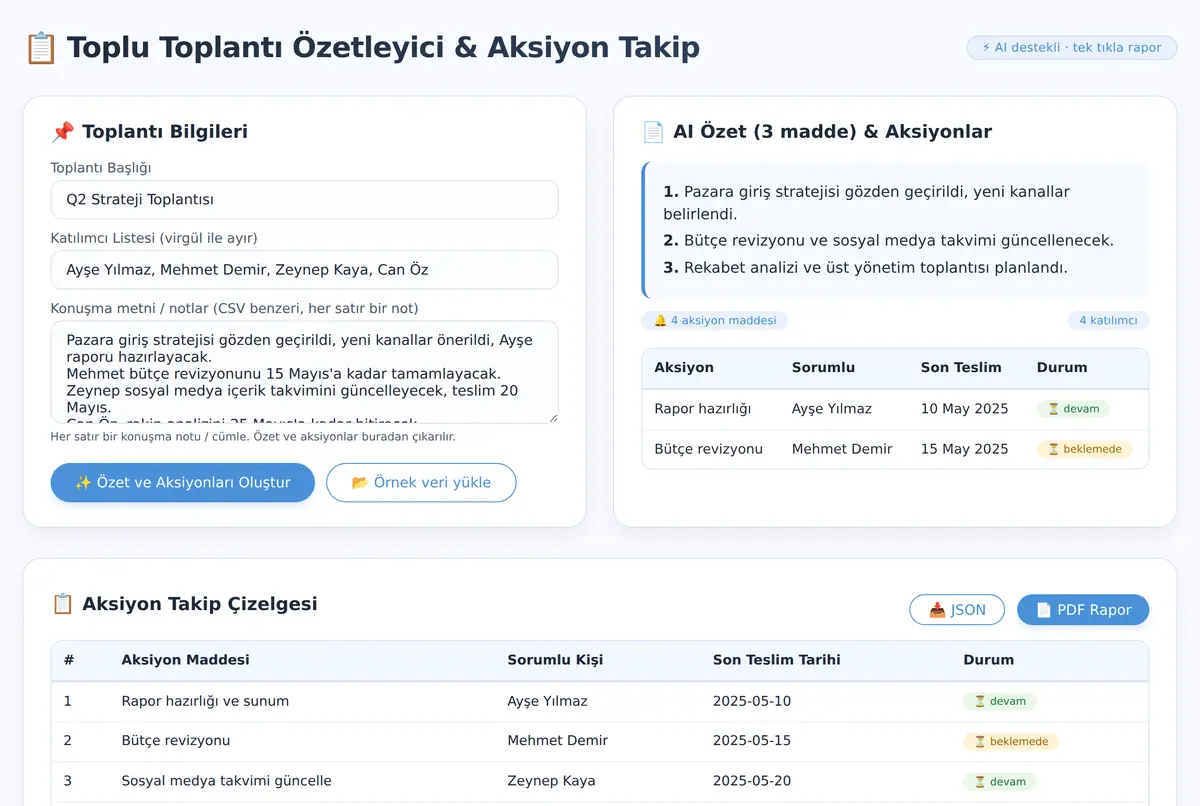Select the 2025-05-15 date cell
Viewport: 1200px width, 806px height.
[x=752, y=741]
